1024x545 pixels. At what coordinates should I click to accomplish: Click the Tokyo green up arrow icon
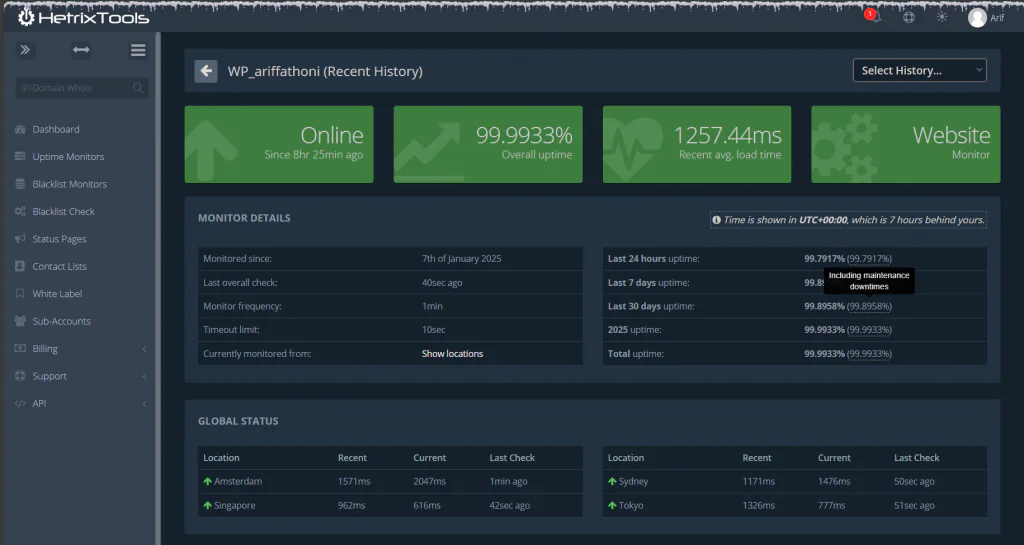tap(612, 505)
